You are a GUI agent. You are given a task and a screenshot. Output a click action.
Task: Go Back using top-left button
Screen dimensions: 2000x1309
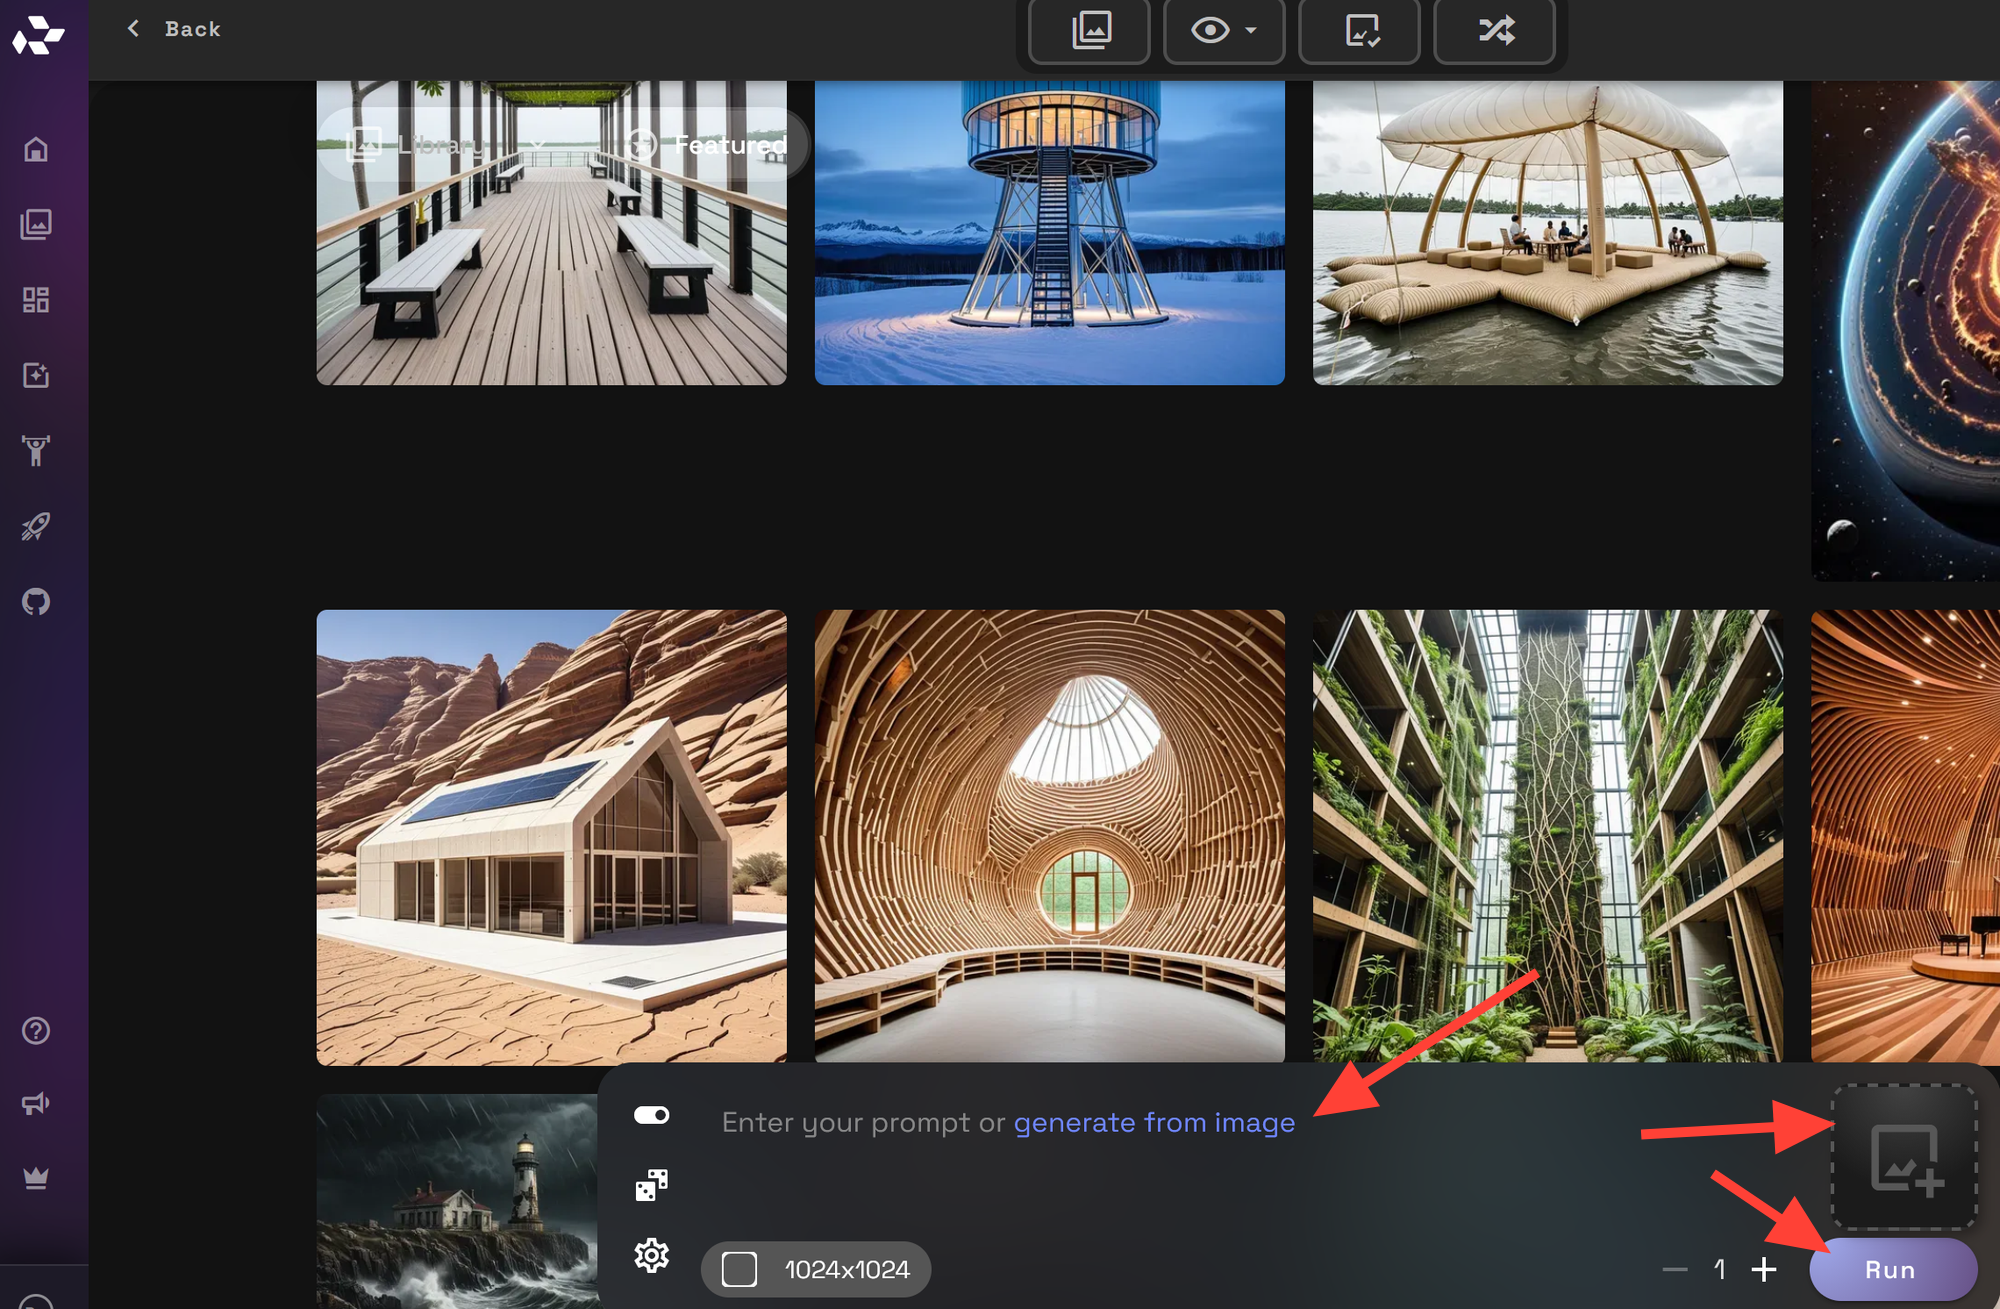[x=174, y=29]
